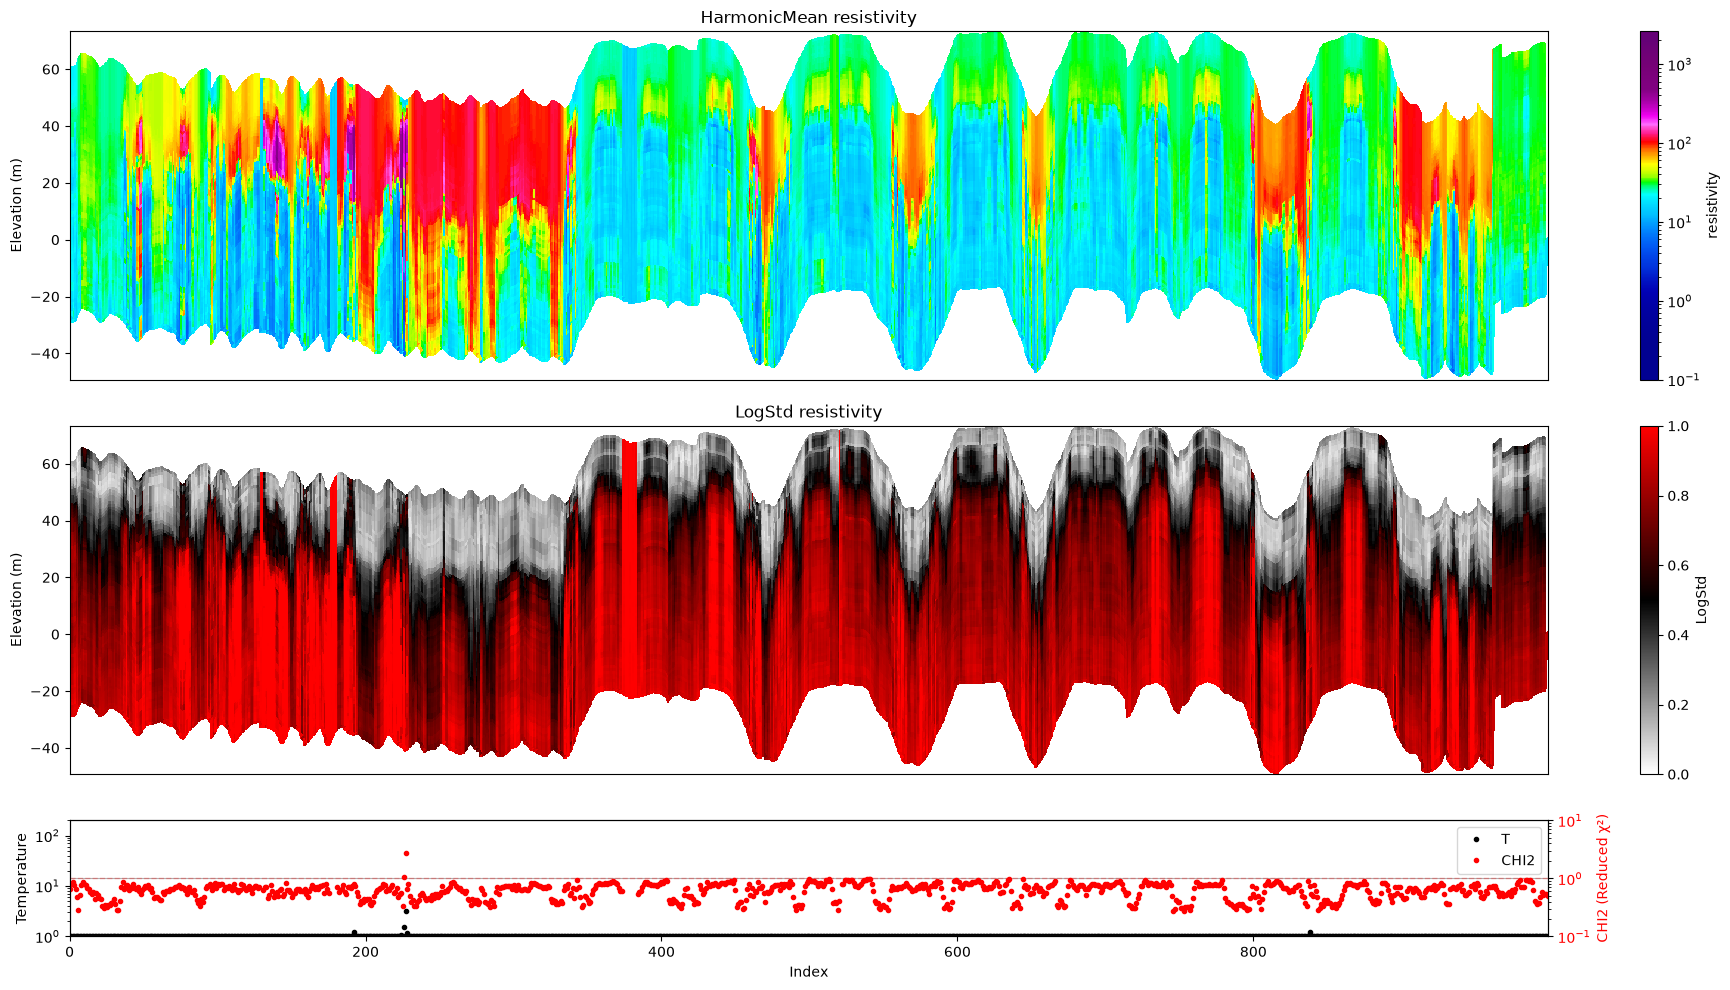
Task: Click the black T point near index 840
Action: (1310, 933)
